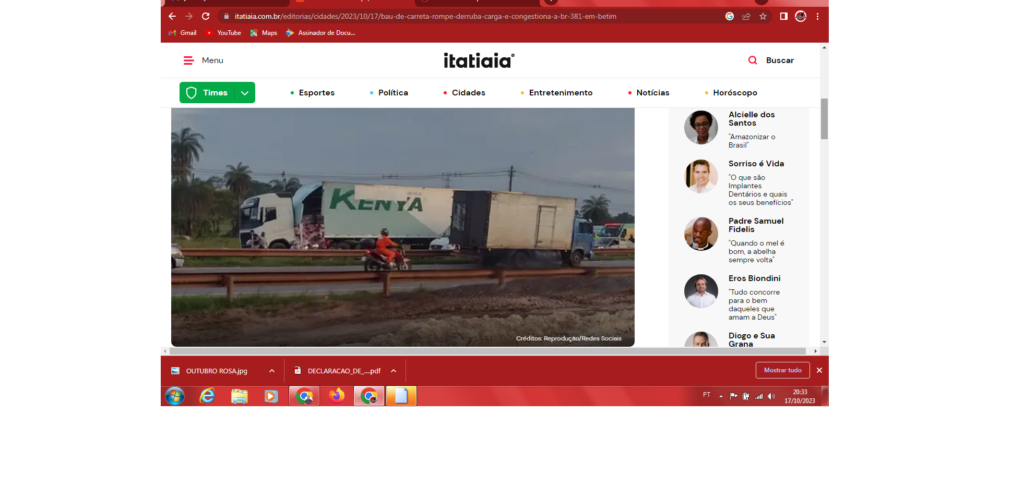
Task: Expand options for DECLARACAO_DE pdf download
Action: (394, 371)
